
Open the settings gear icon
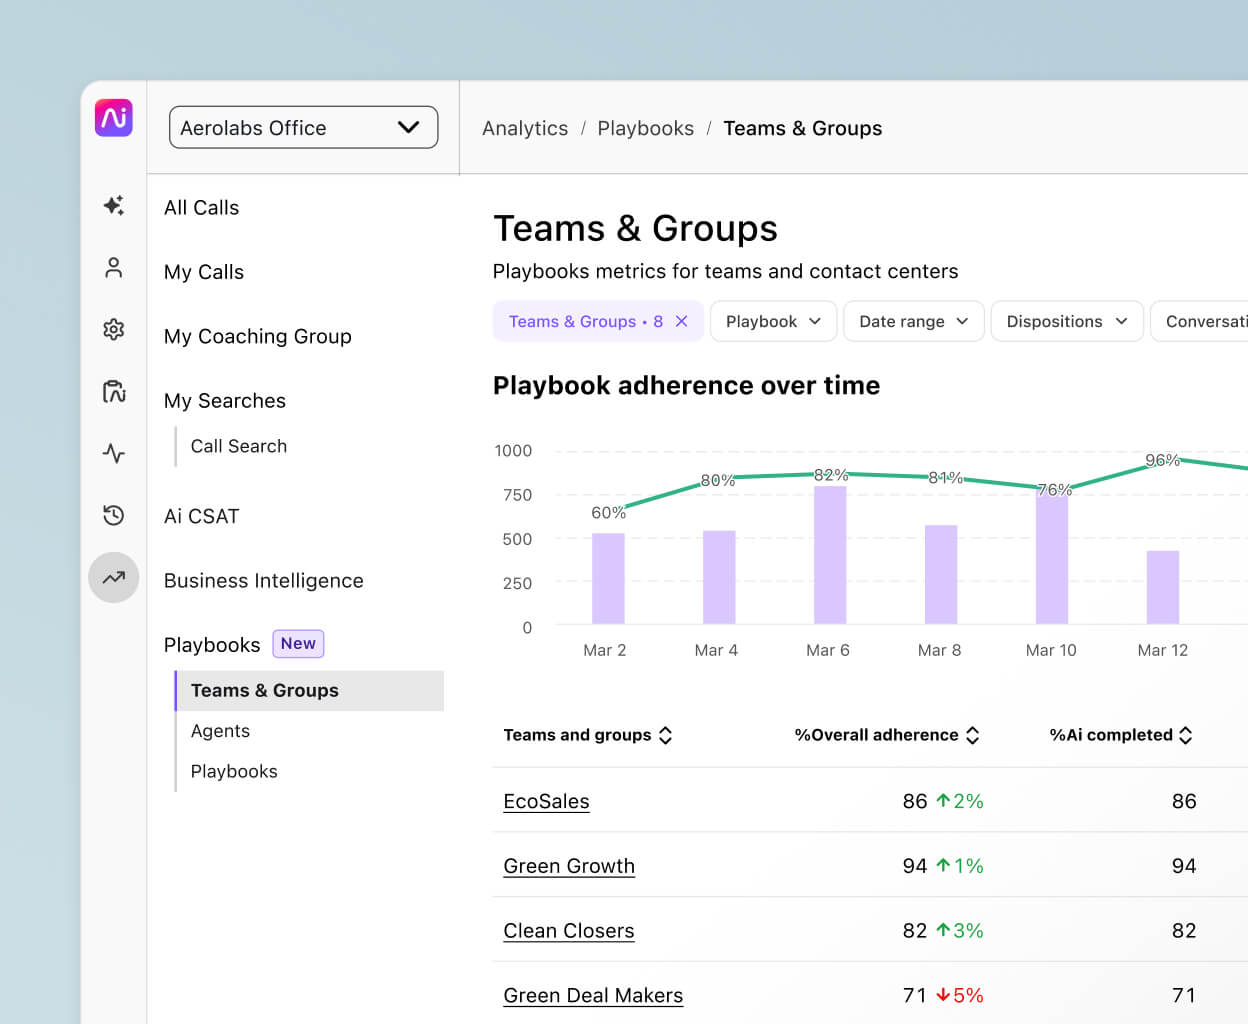pyautogui.click(x=113, y=329)
